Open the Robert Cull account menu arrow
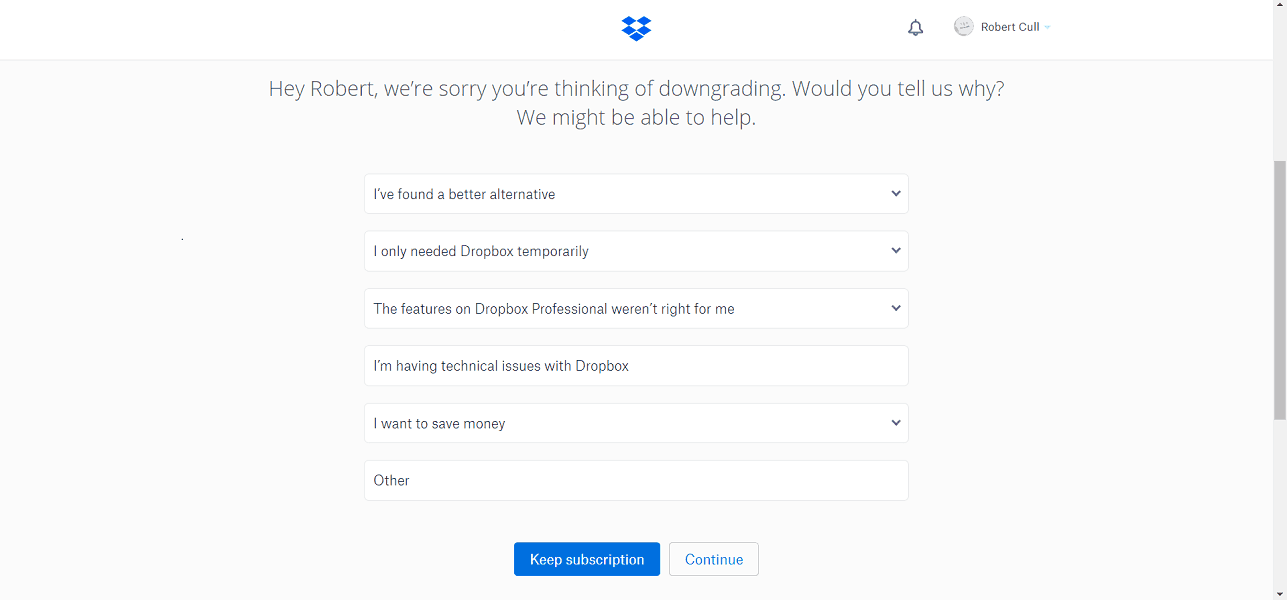Viewport: 1287px width, 600px height. pyautogui.click(x=1047, y=28)
